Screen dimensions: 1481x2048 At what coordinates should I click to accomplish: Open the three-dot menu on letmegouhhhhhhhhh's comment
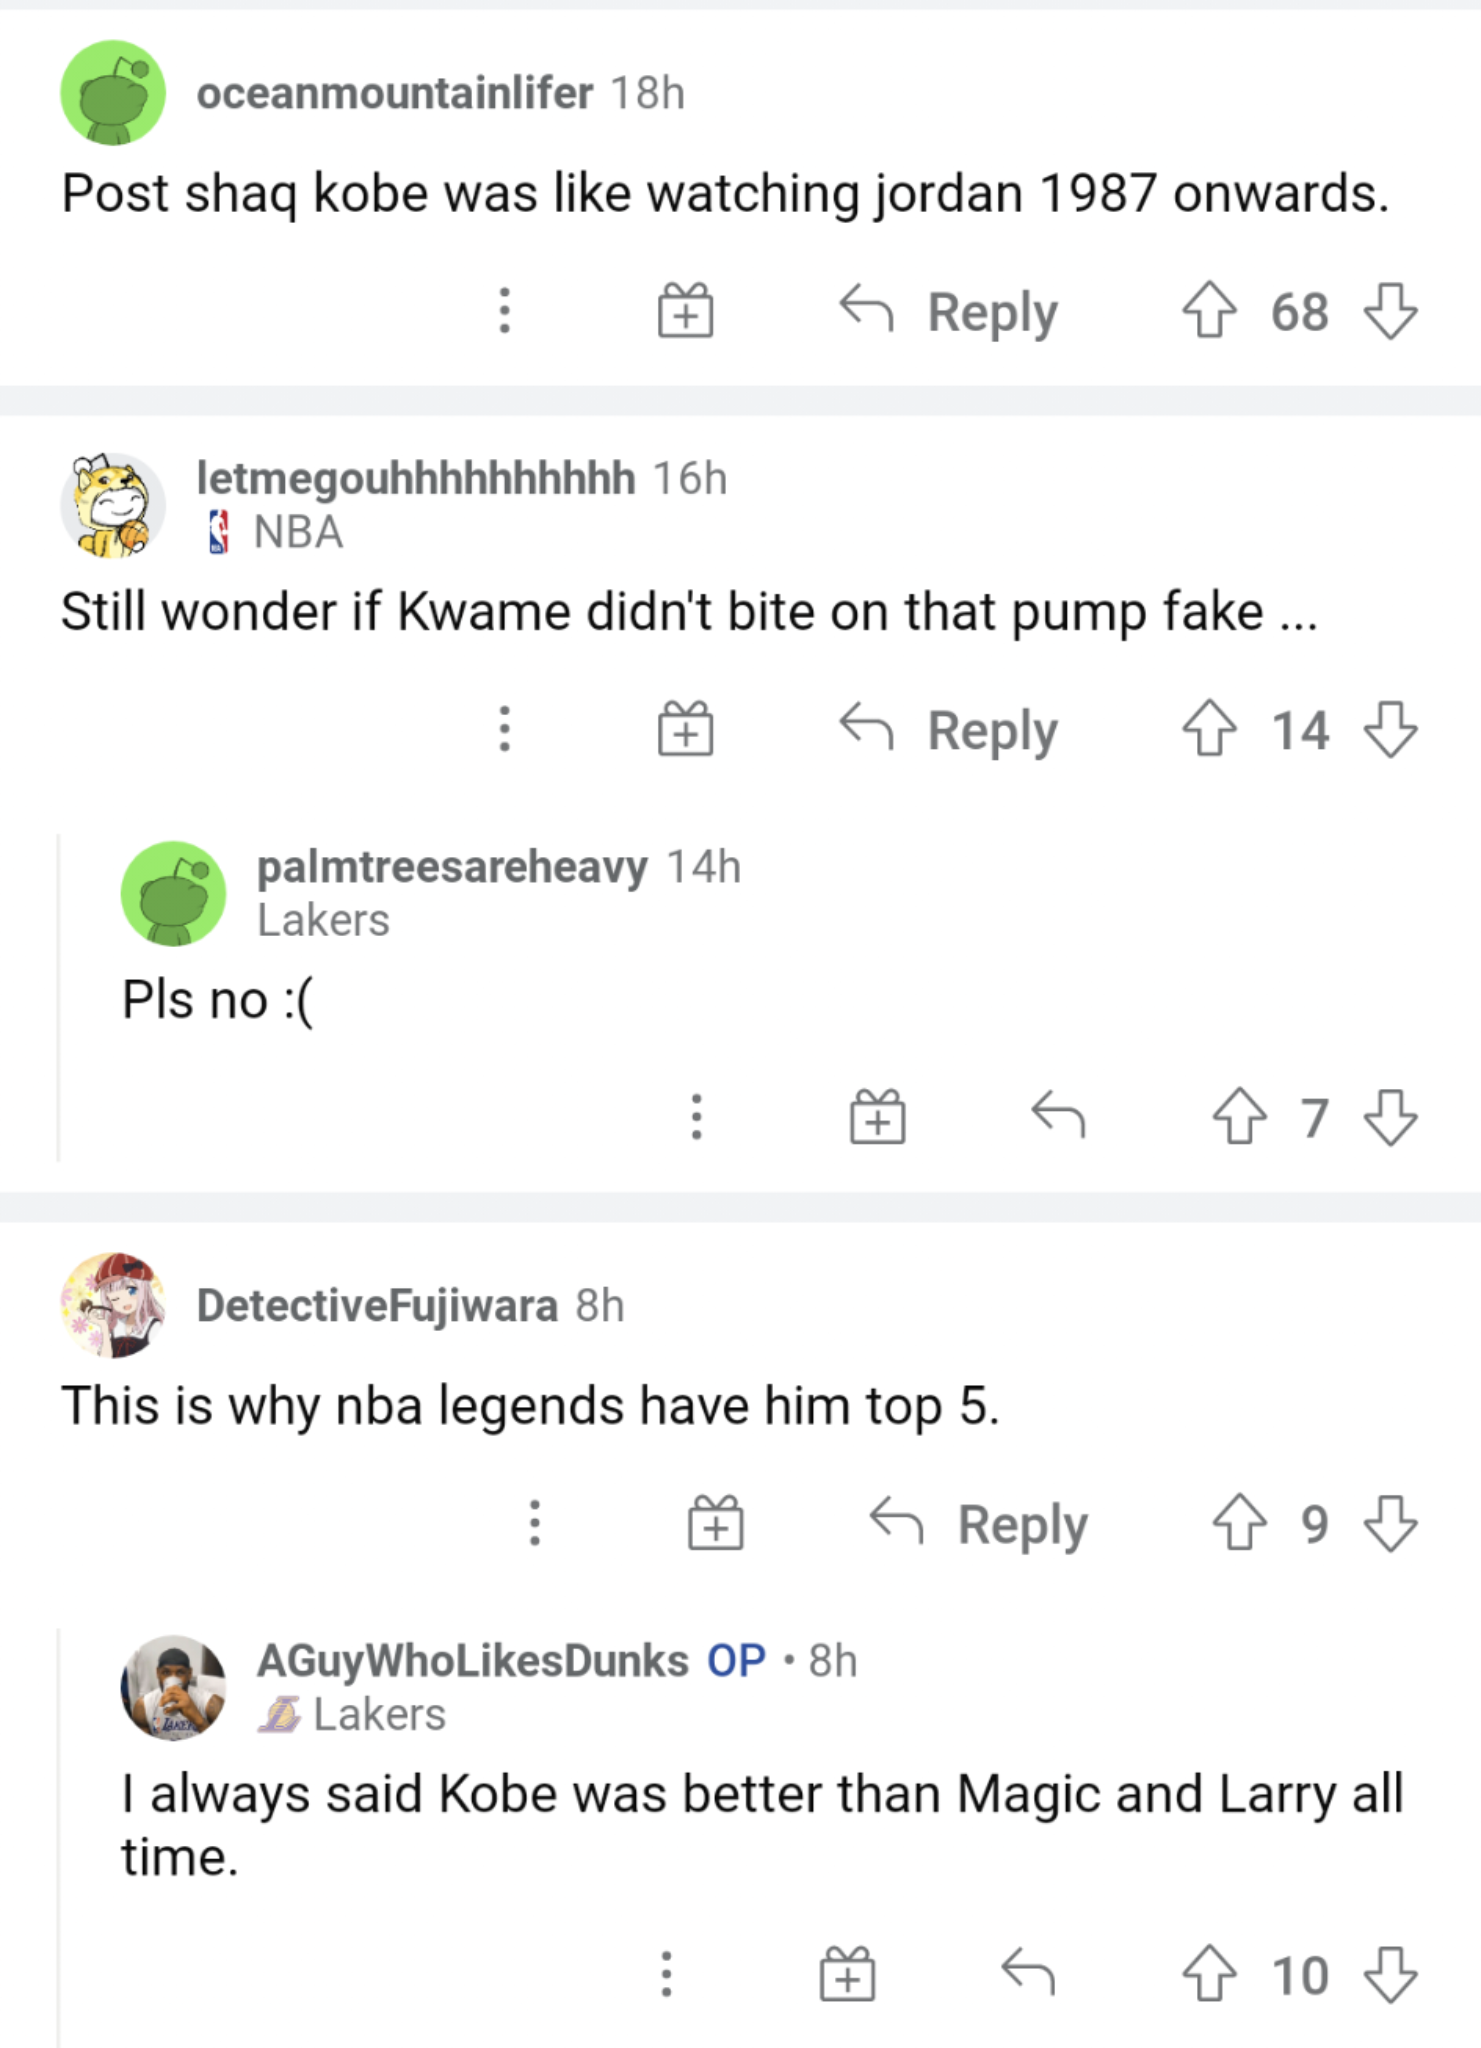click(505, 729)
